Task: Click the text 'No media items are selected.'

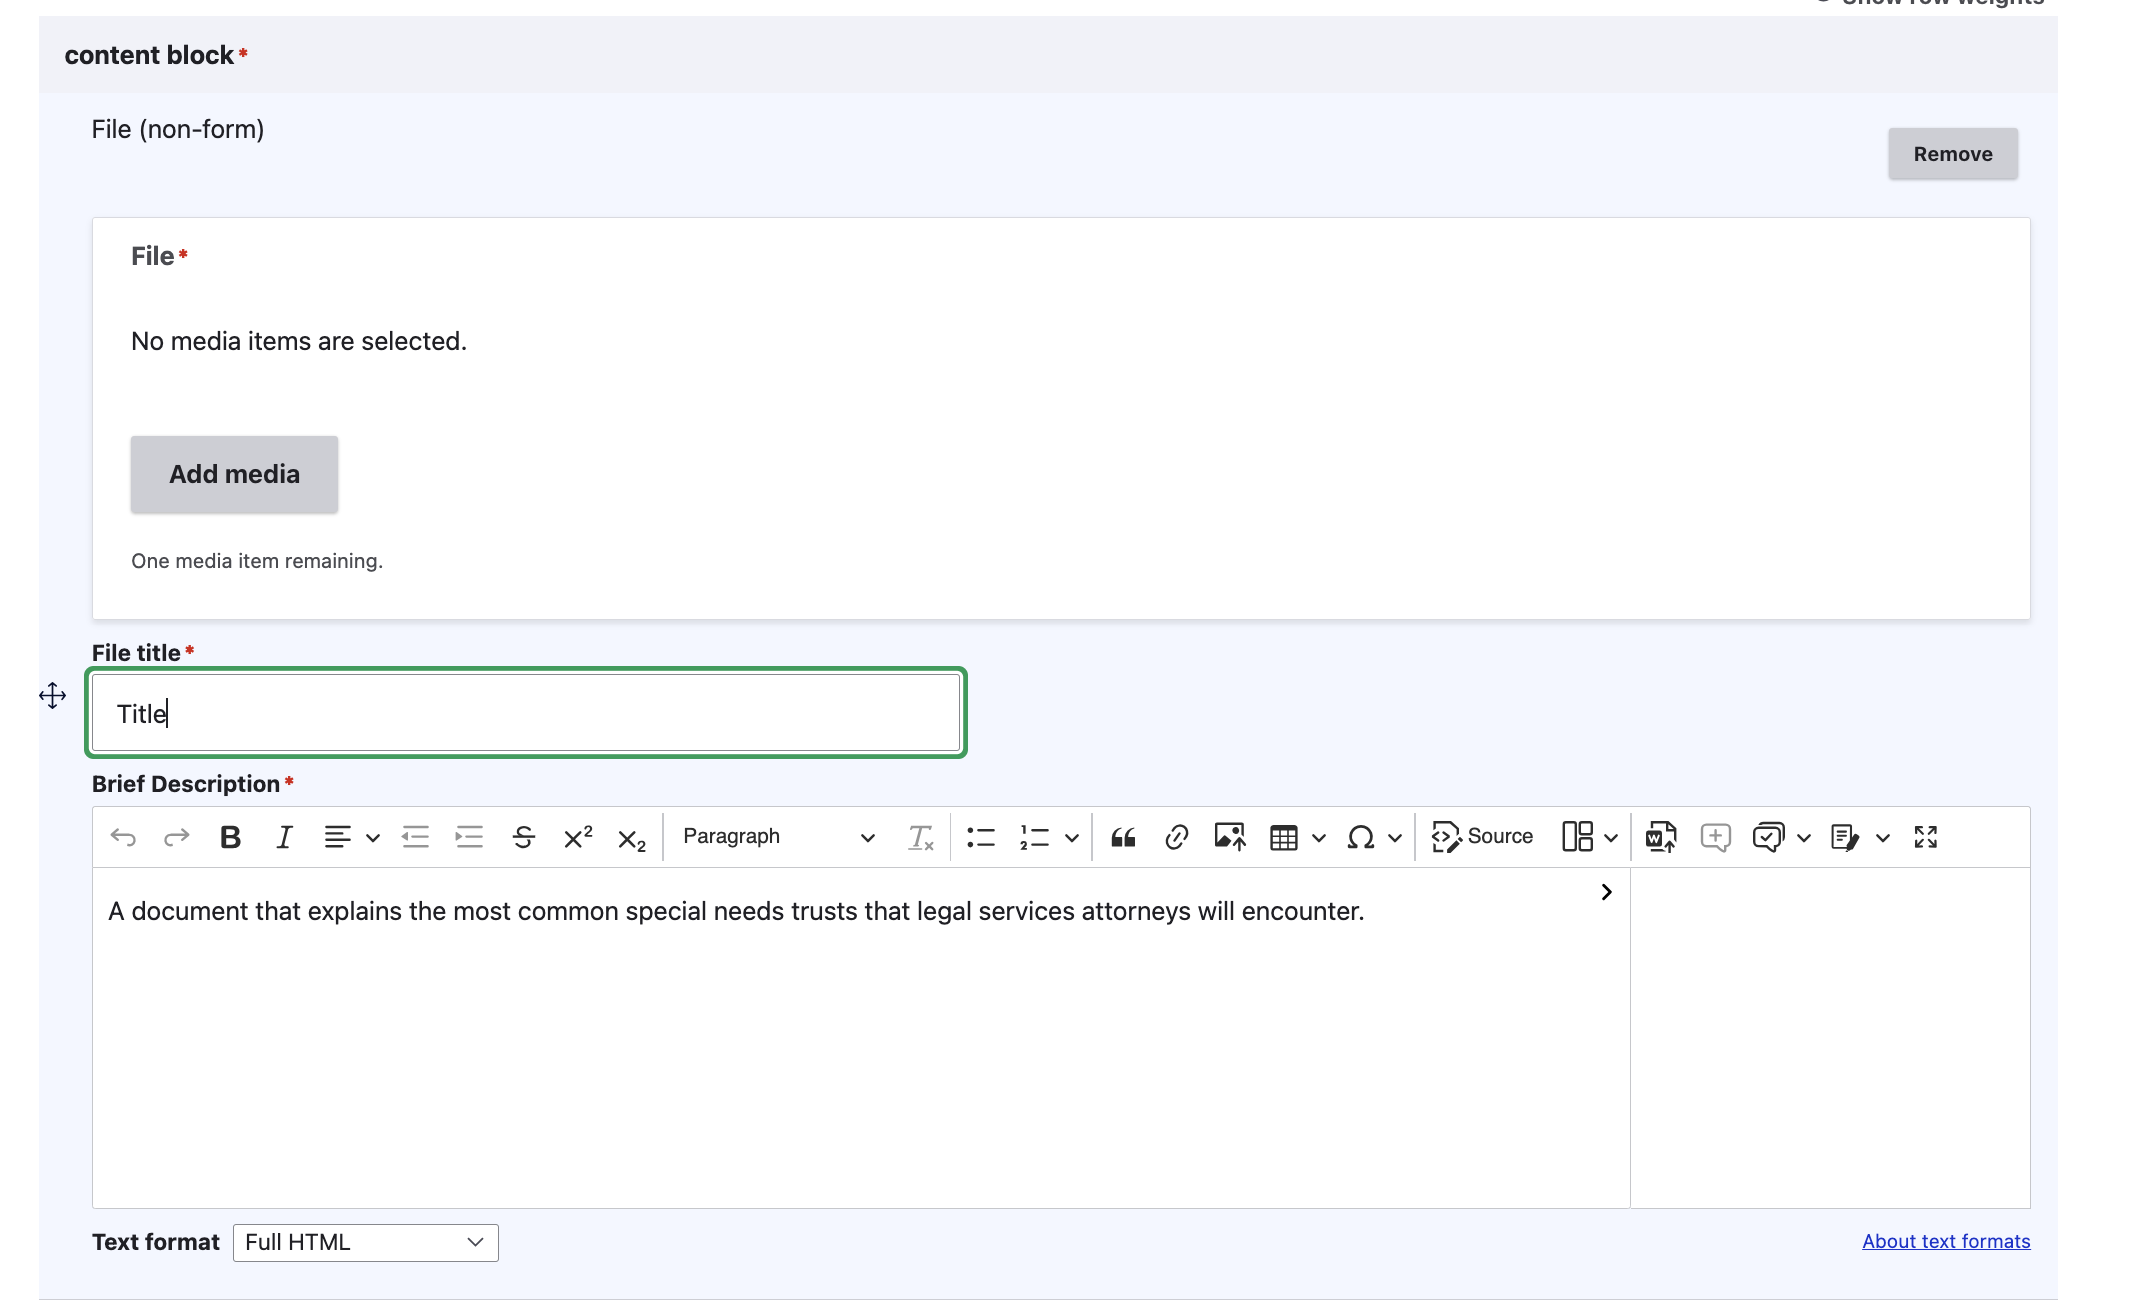Action: [x=299, y=341]
